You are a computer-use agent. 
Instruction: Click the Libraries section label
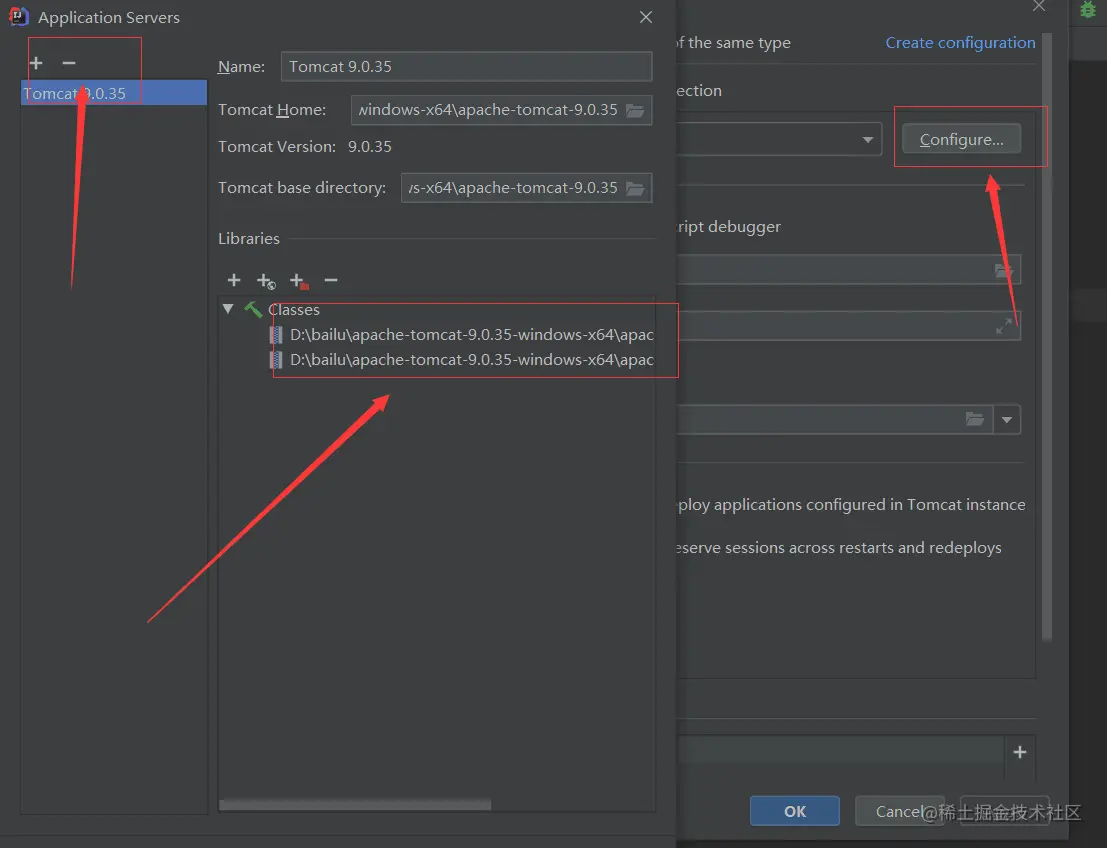click(x=249, y=239)
